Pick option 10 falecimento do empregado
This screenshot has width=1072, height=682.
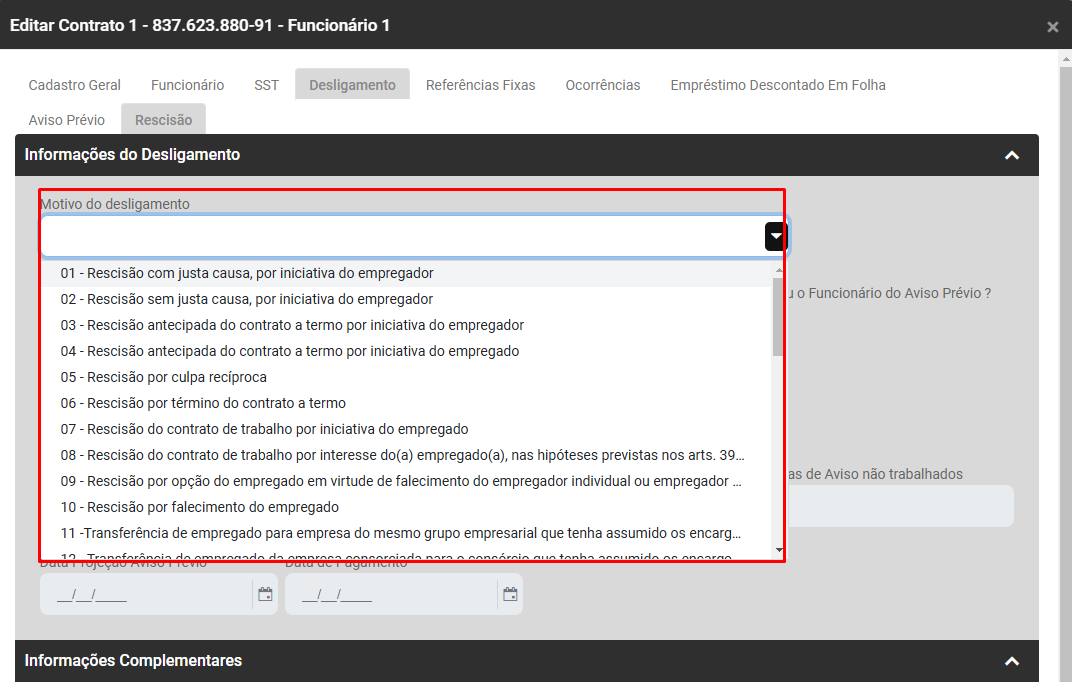tap(200, 507)
